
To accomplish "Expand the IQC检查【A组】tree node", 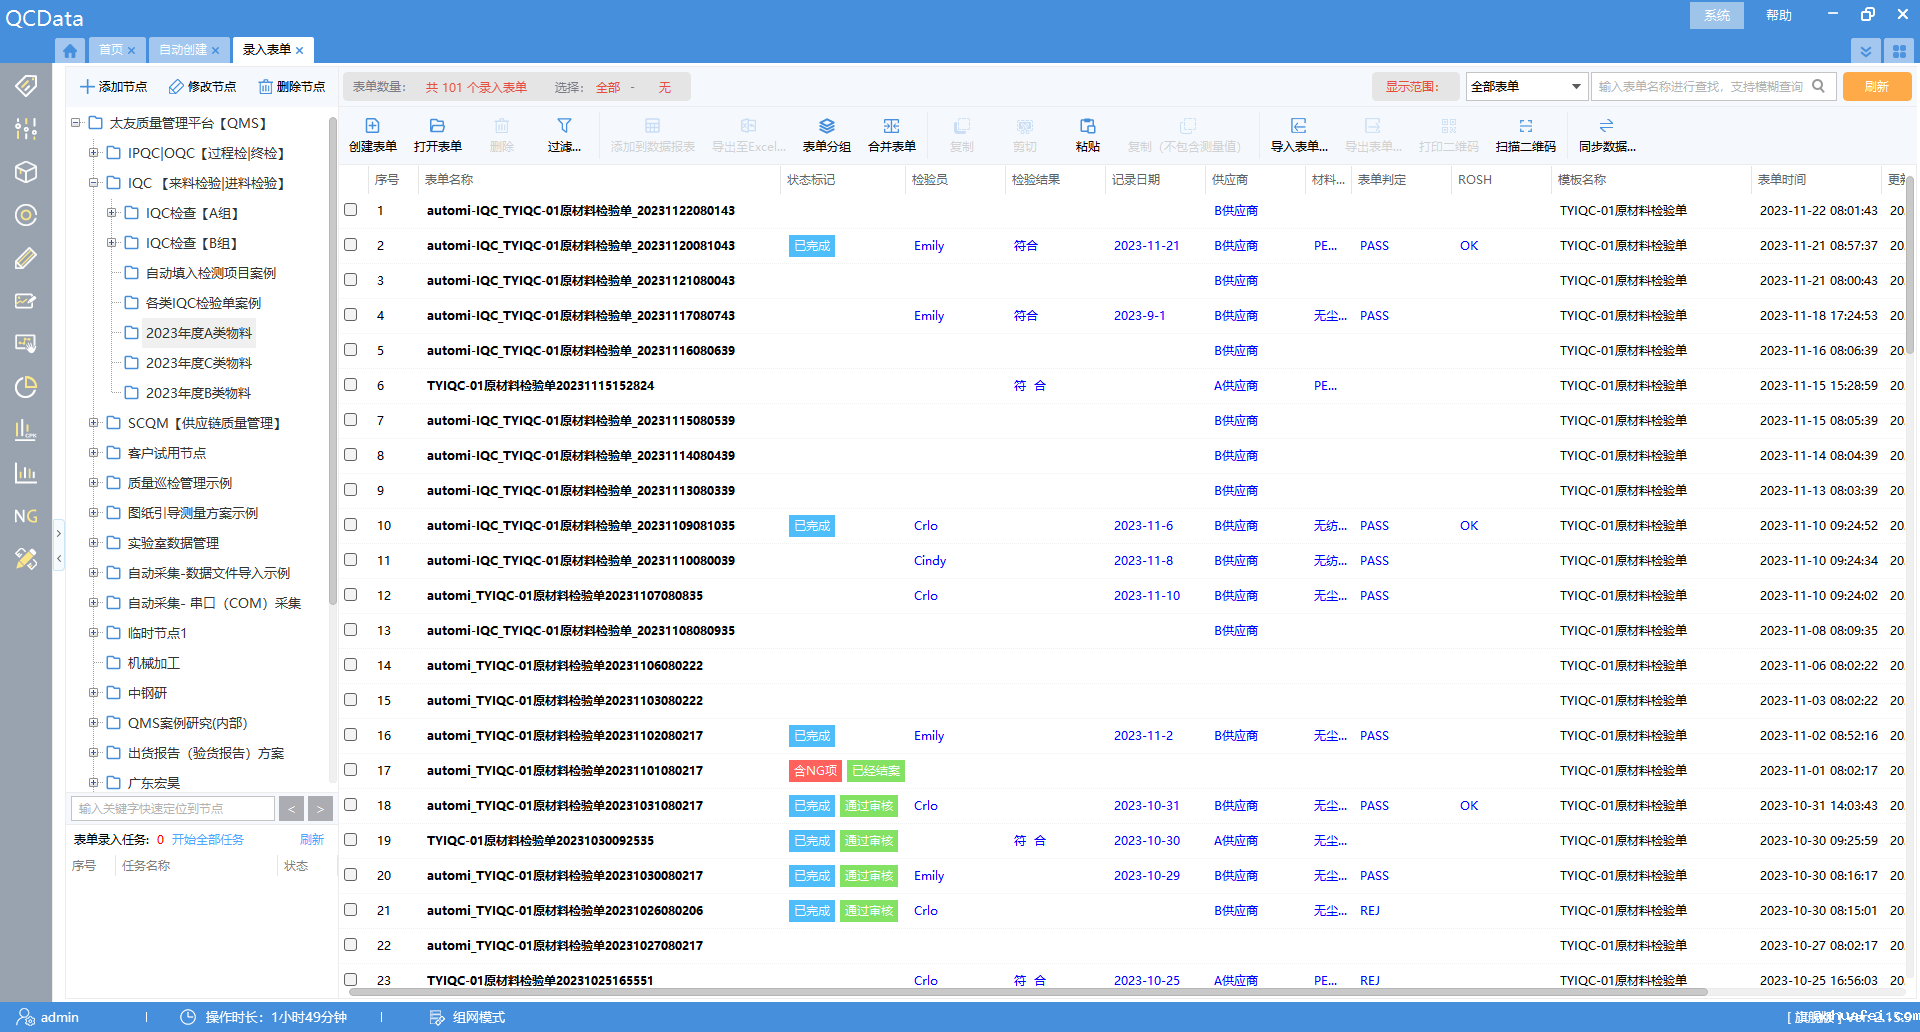I will click(111, 213).
